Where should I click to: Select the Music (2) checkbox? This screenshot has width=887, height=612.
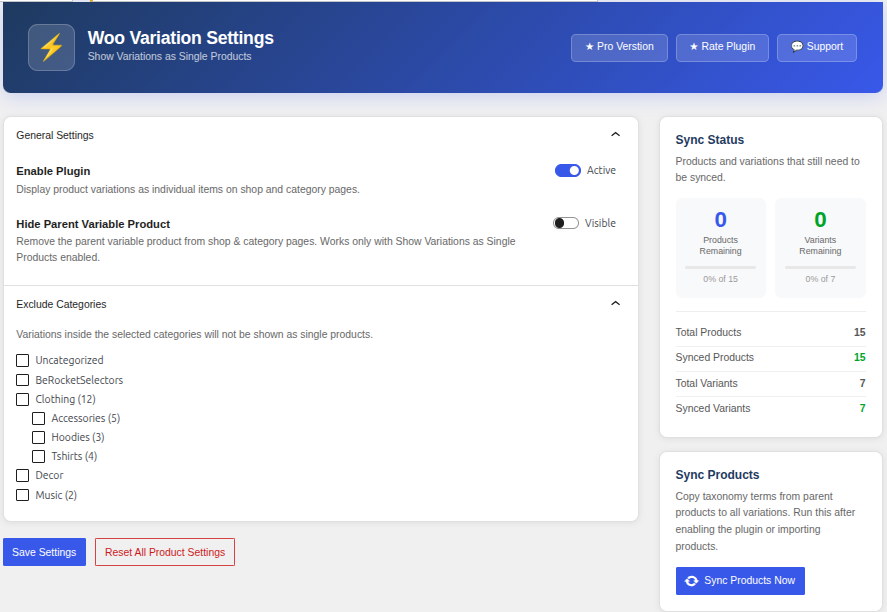22,495
